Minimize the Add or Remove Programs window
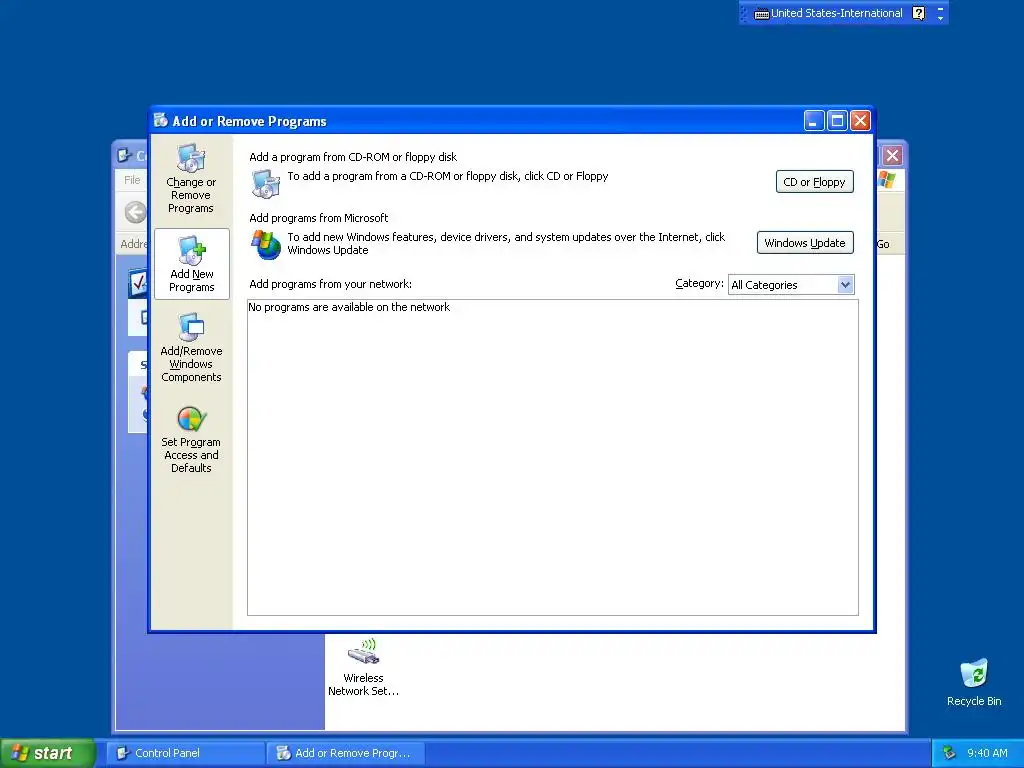1024x768 pixels. point(814,121)
